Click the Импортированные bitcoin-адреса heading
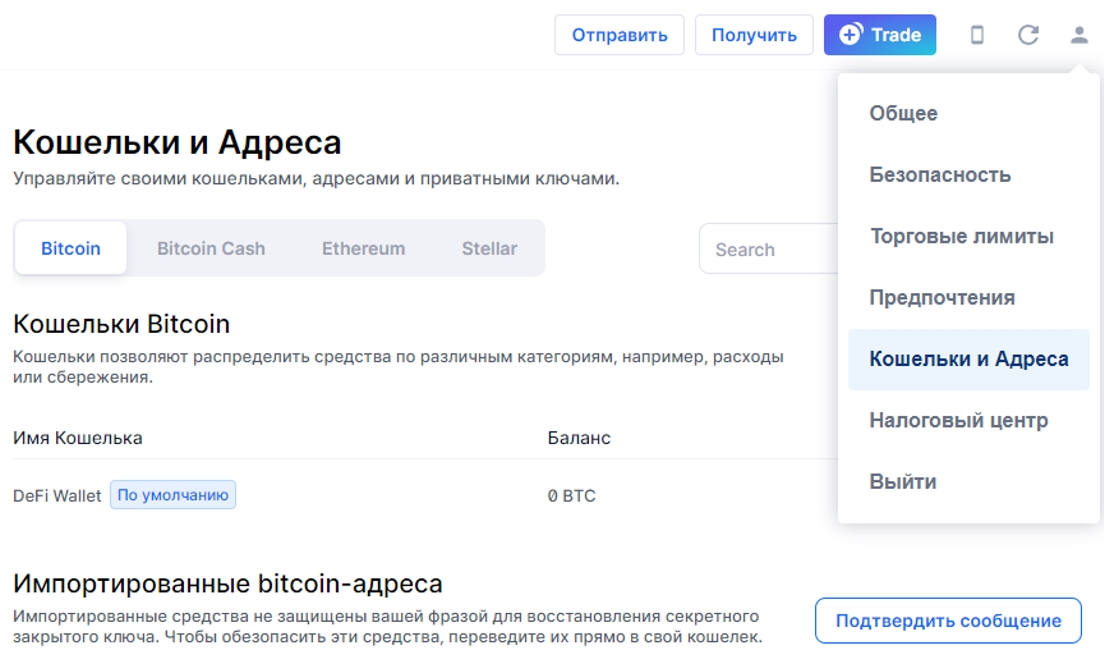The width and height of the screenshot is (1104, 656). pos(227,584)
